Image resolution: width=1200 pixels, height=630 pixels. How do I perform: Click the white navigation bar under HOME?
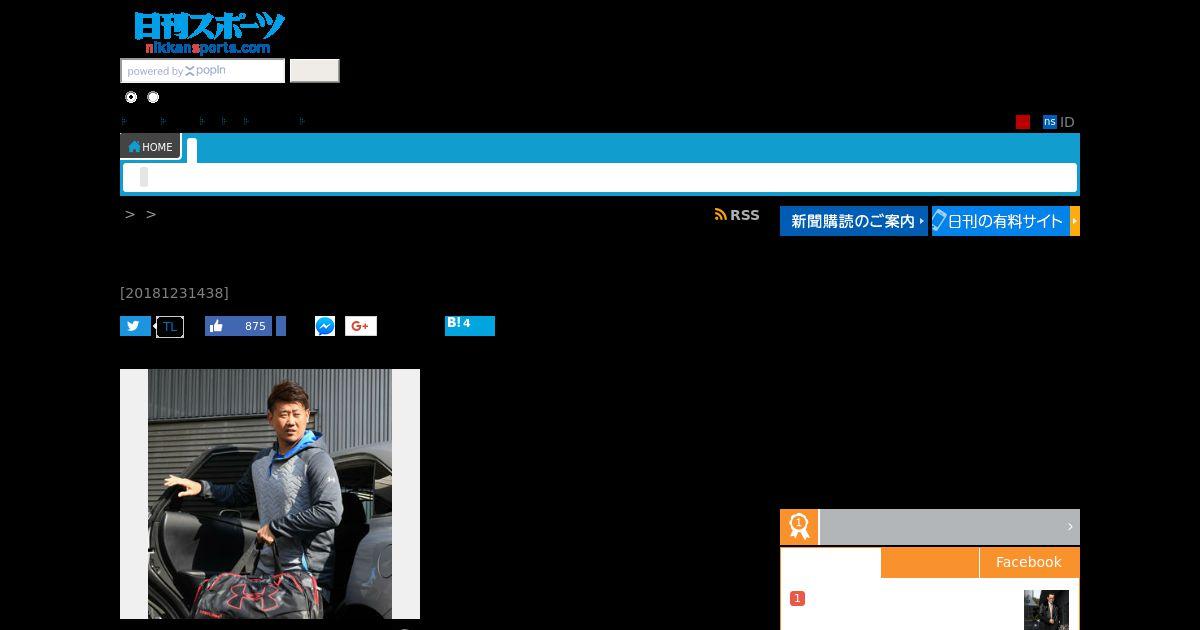pyautogui.click(x=600, y=178)
